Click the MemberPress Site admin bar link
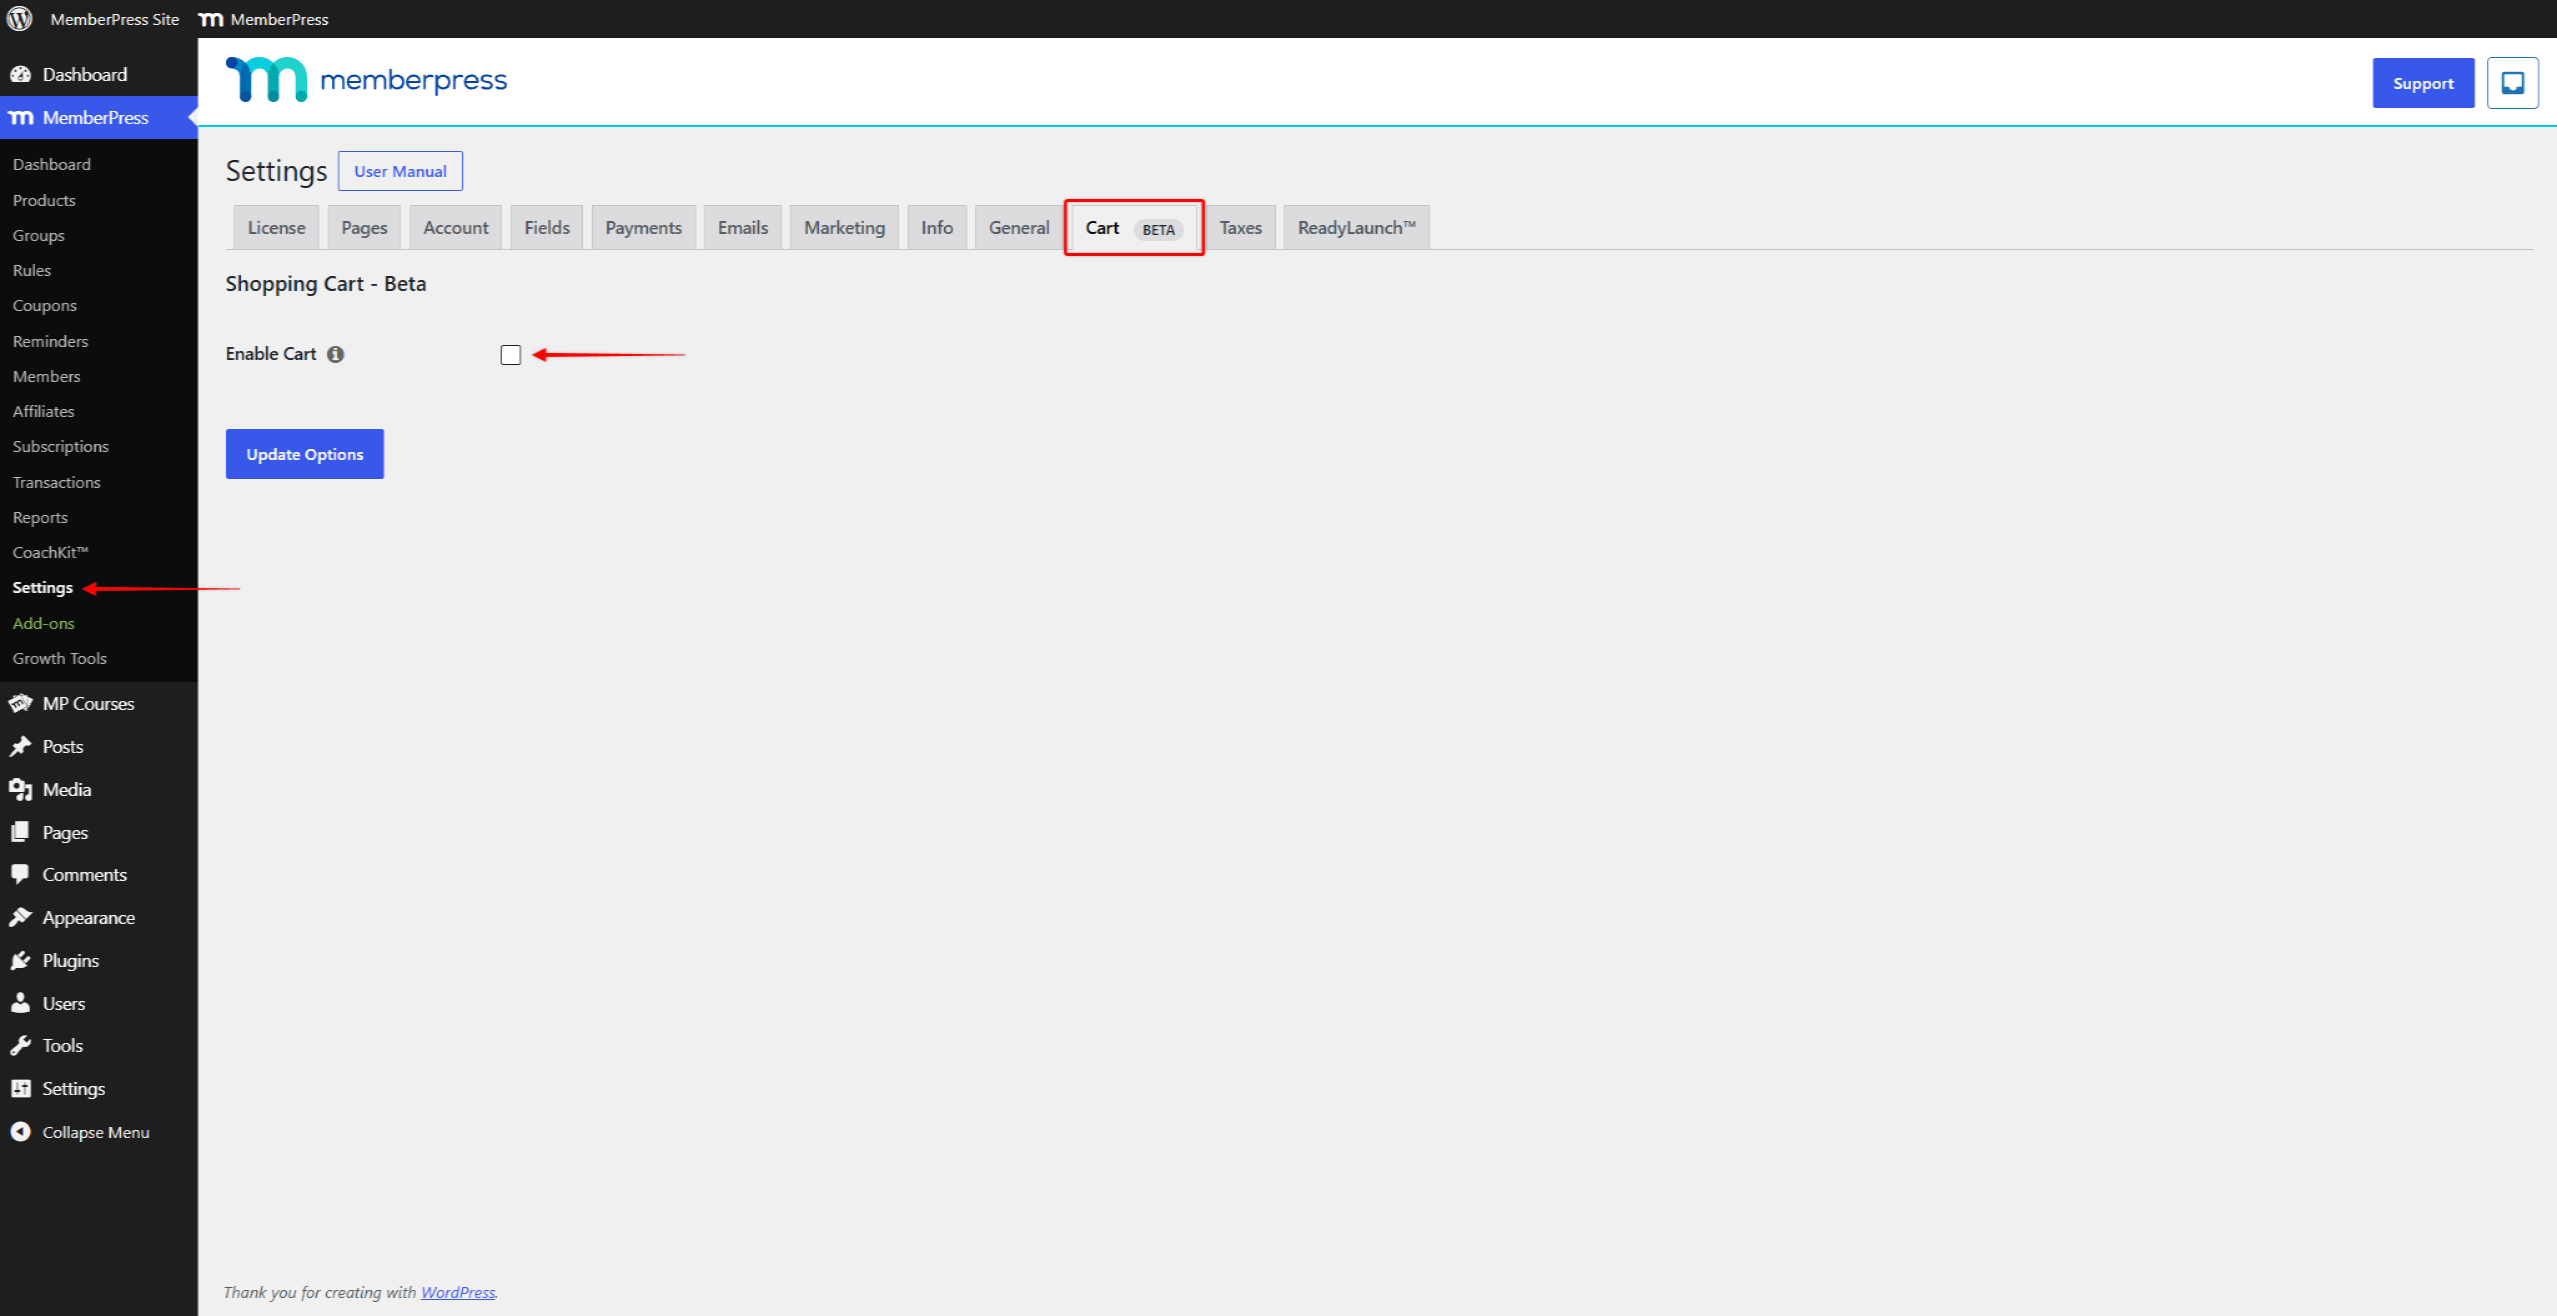The height and width of the screenshot is (1316, 2557). click(115, 19)
